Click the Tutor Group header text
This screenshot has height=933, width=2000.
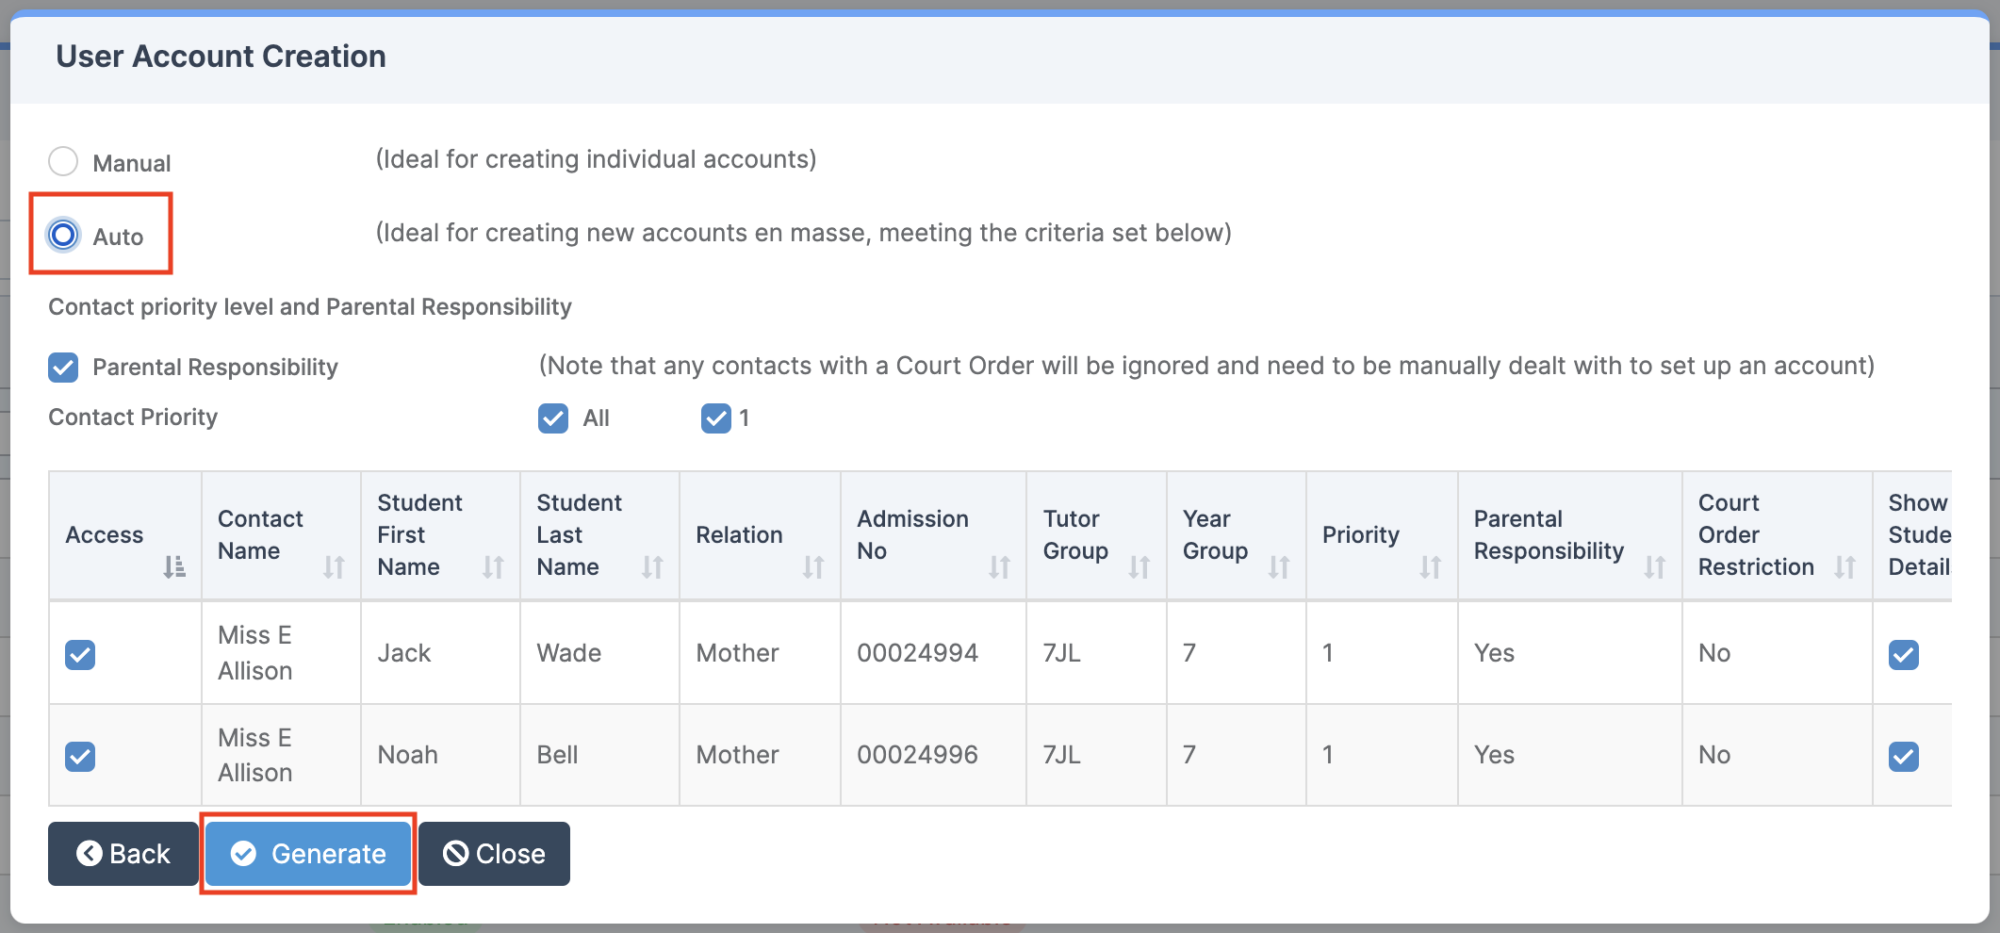1075,535
